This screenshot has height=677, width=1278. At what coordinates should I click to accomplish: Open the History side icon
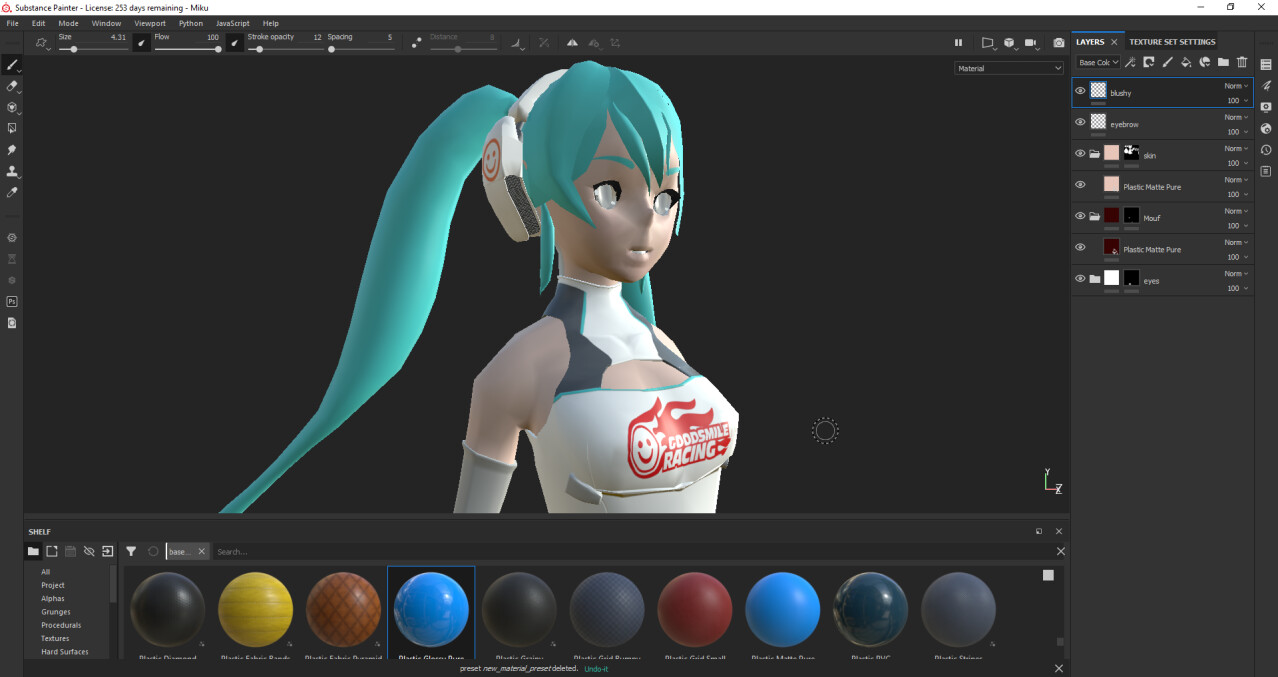[x=1266, y=150]
